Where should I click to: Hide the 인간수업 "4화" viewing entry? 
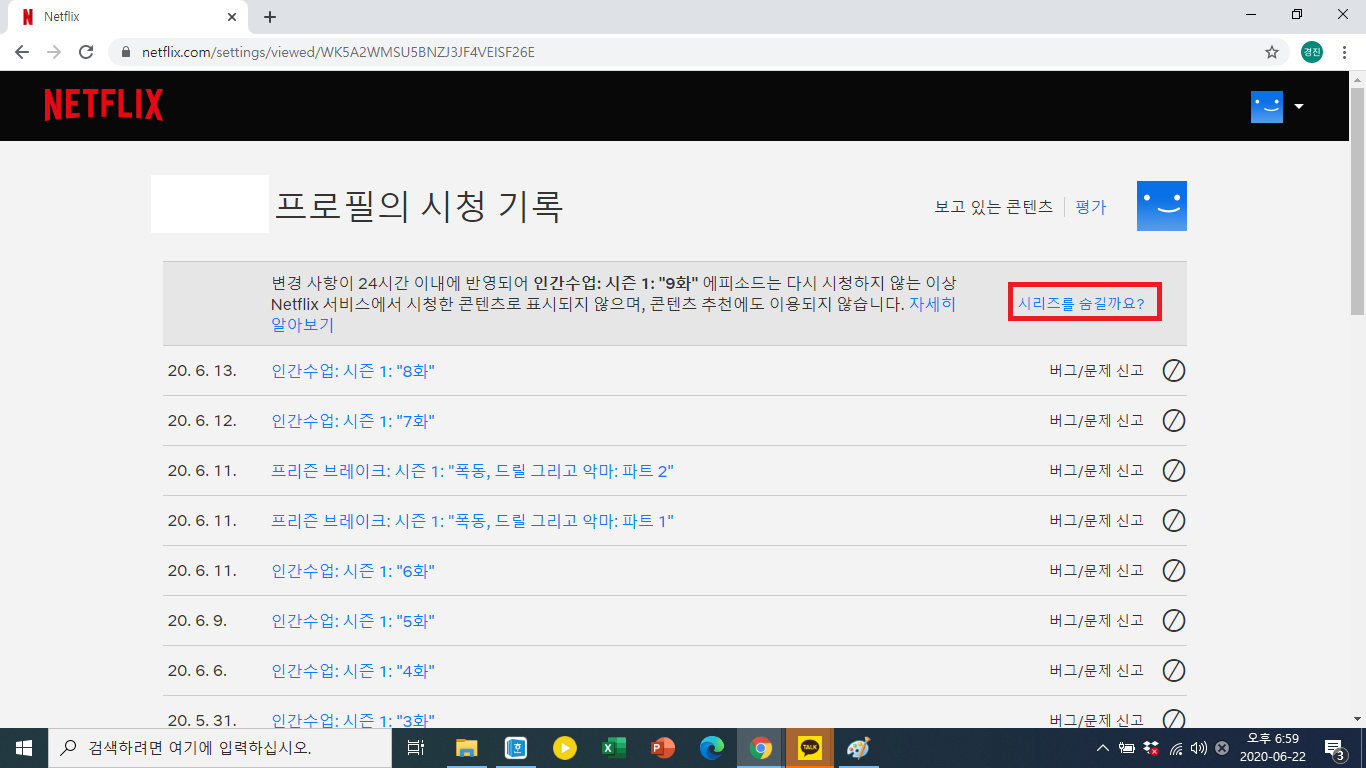[x=1174, y=671]
